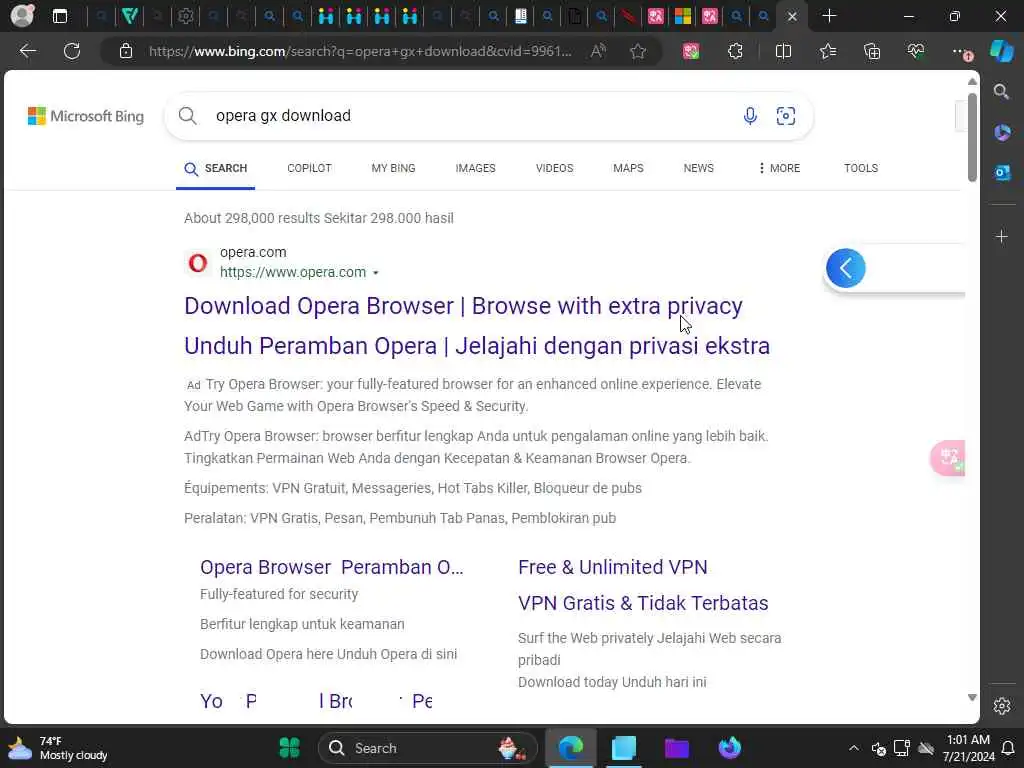Open the weather widget Mostly cloudy
The image size is (1024, 768).
coord(57,748)
